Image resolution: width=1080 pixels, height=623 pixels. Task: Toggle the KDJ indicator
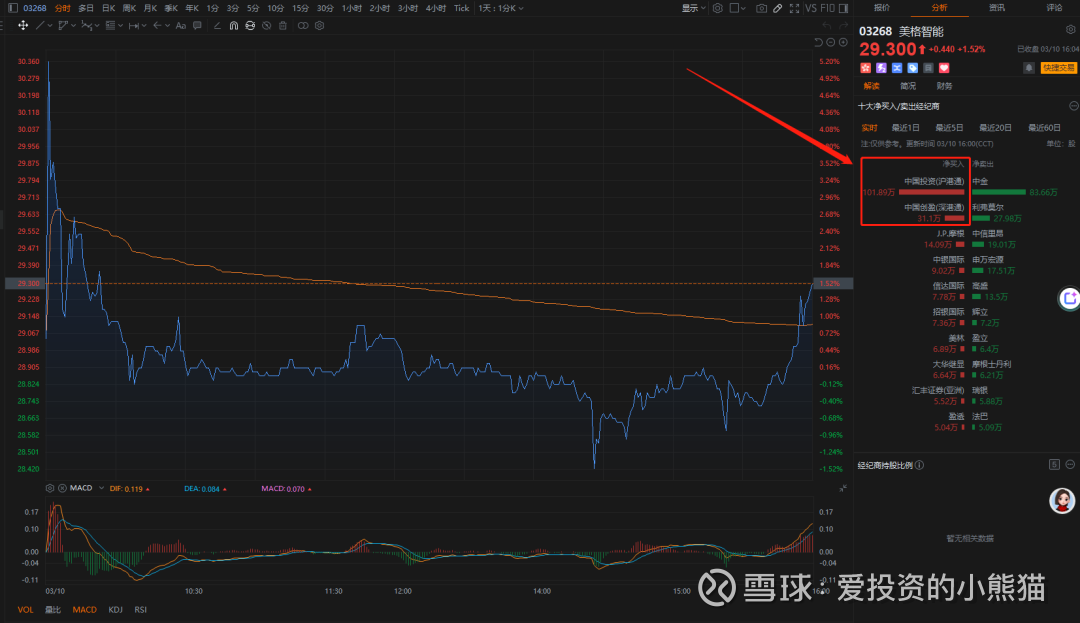[115, 610]
